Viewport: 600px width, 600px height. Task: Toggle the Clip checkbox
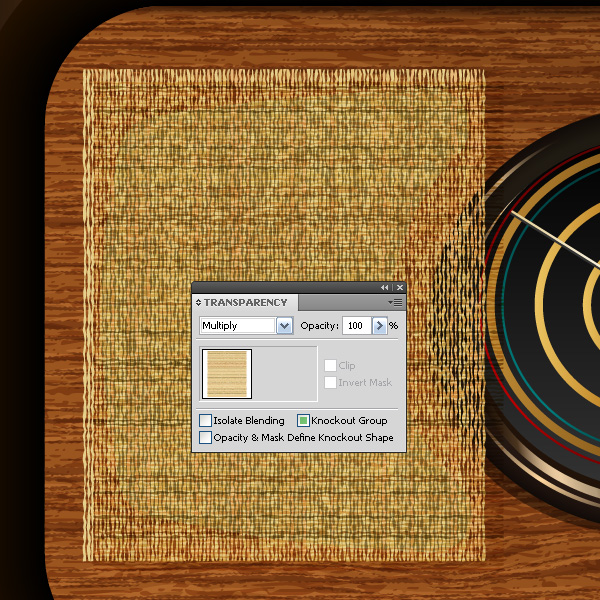(x=330, y=365)
